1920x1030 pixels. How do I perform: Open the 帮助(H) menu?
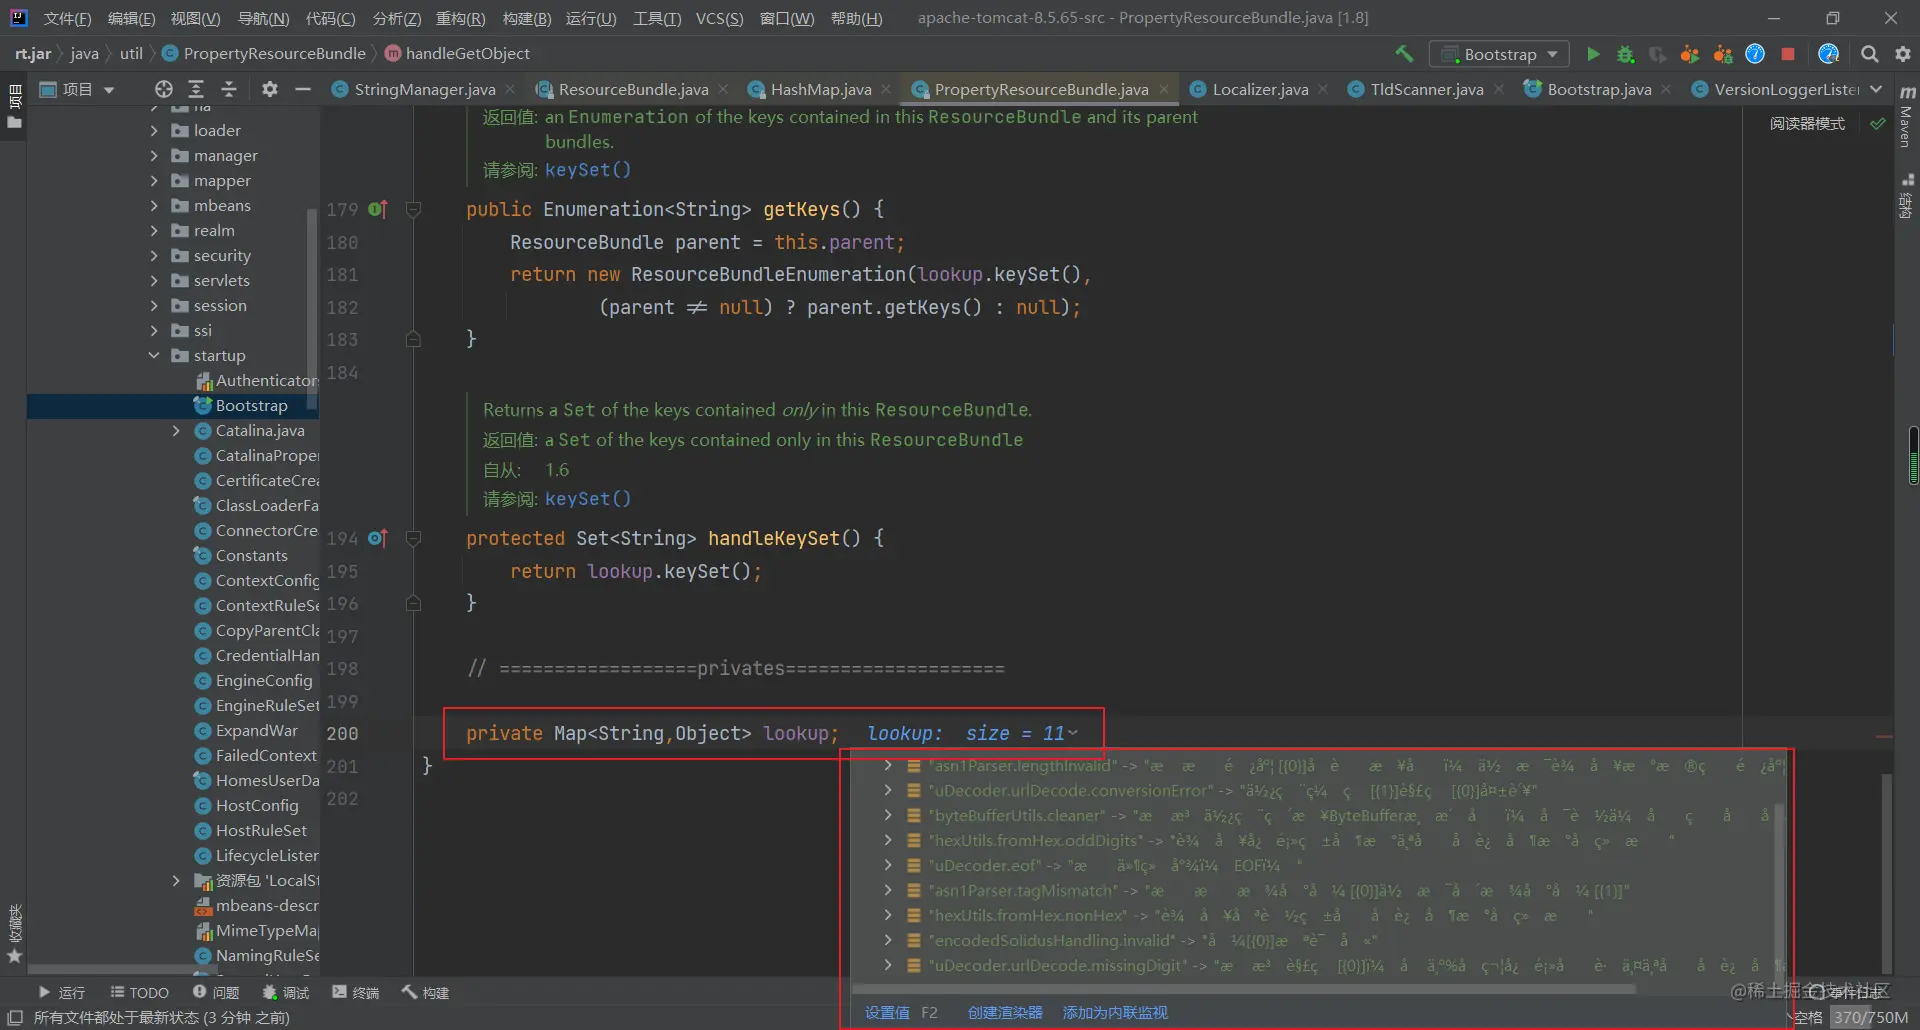[856, 18]
